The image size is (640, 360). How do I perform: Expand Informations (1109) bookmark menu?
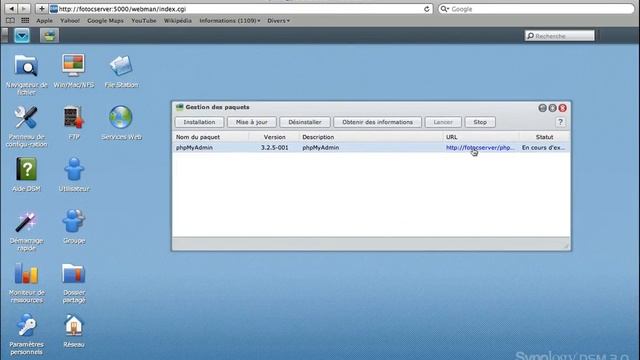(x=230, y=20)
